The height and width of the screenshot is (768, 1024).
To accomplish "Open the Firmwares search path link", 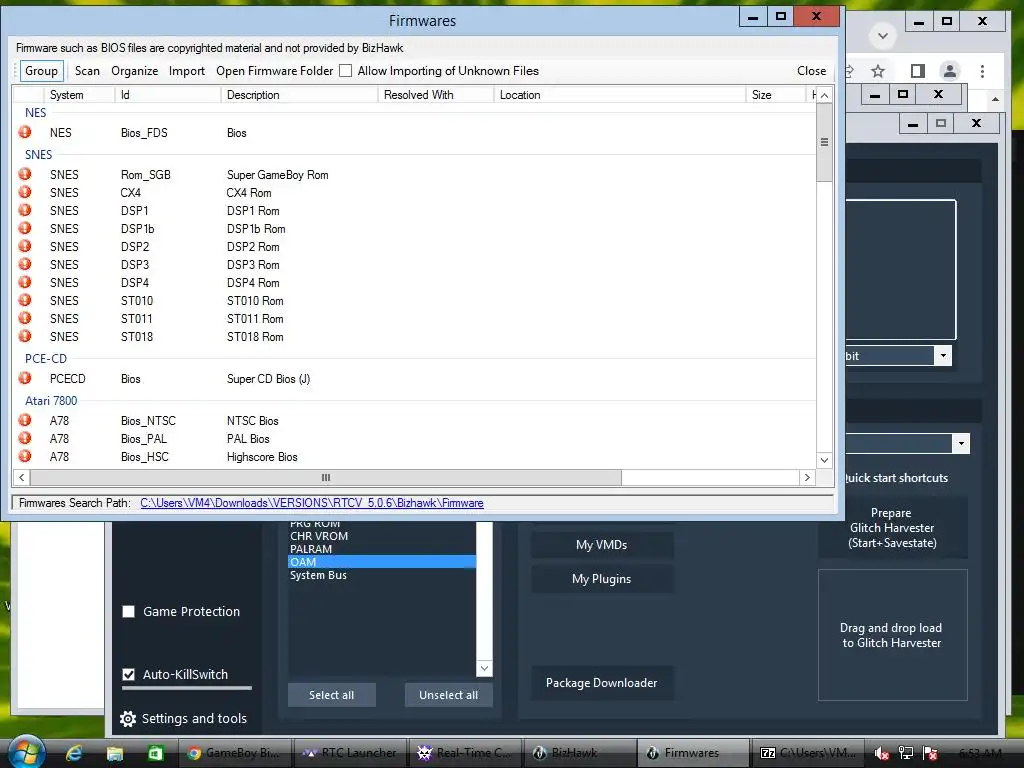I will coord(312,503).
